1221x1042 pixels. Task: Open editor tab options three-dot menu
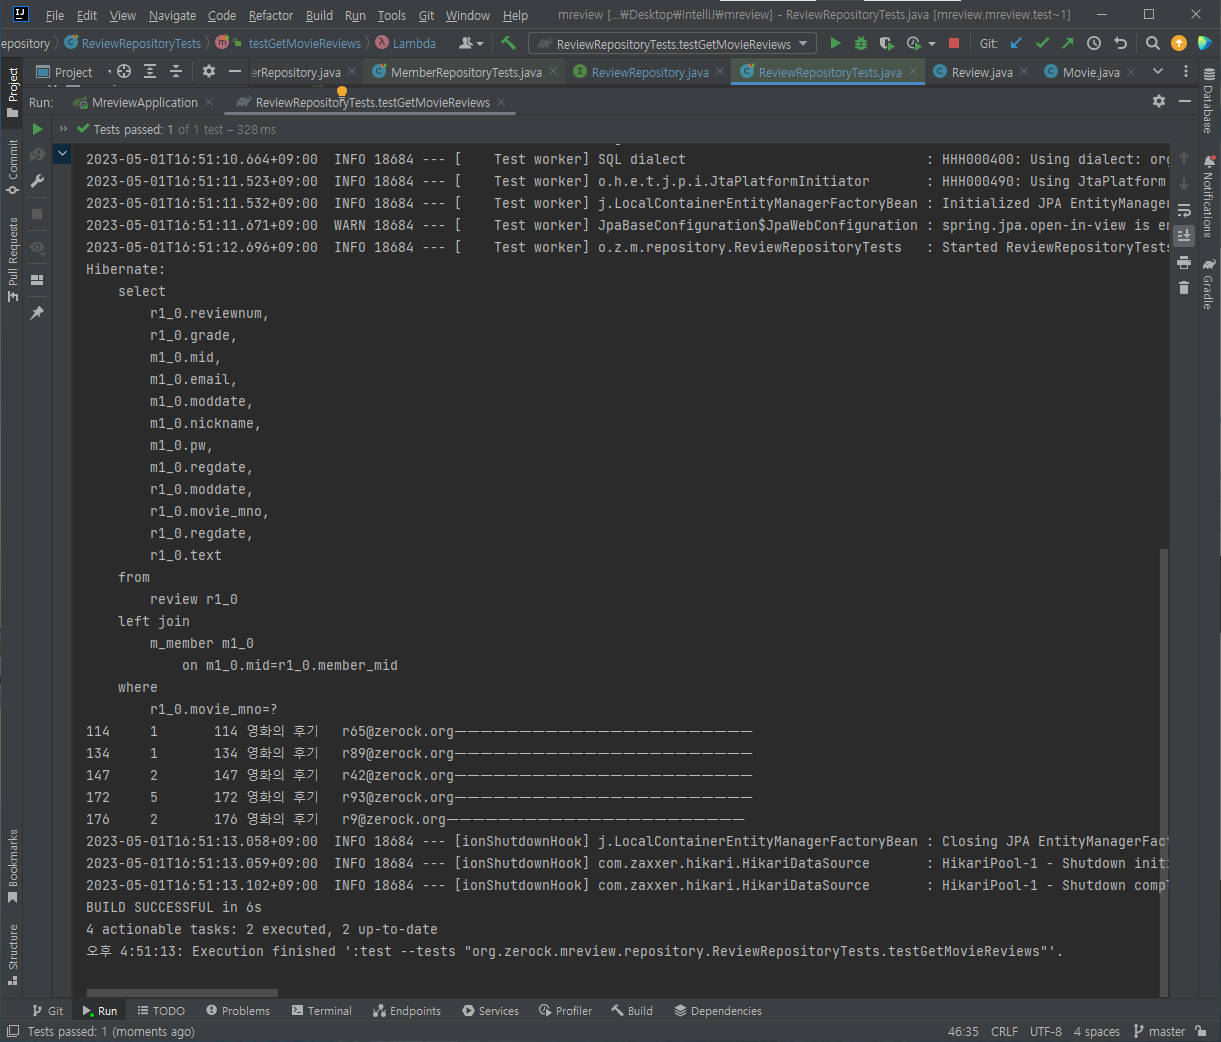tap(1186, 71)
